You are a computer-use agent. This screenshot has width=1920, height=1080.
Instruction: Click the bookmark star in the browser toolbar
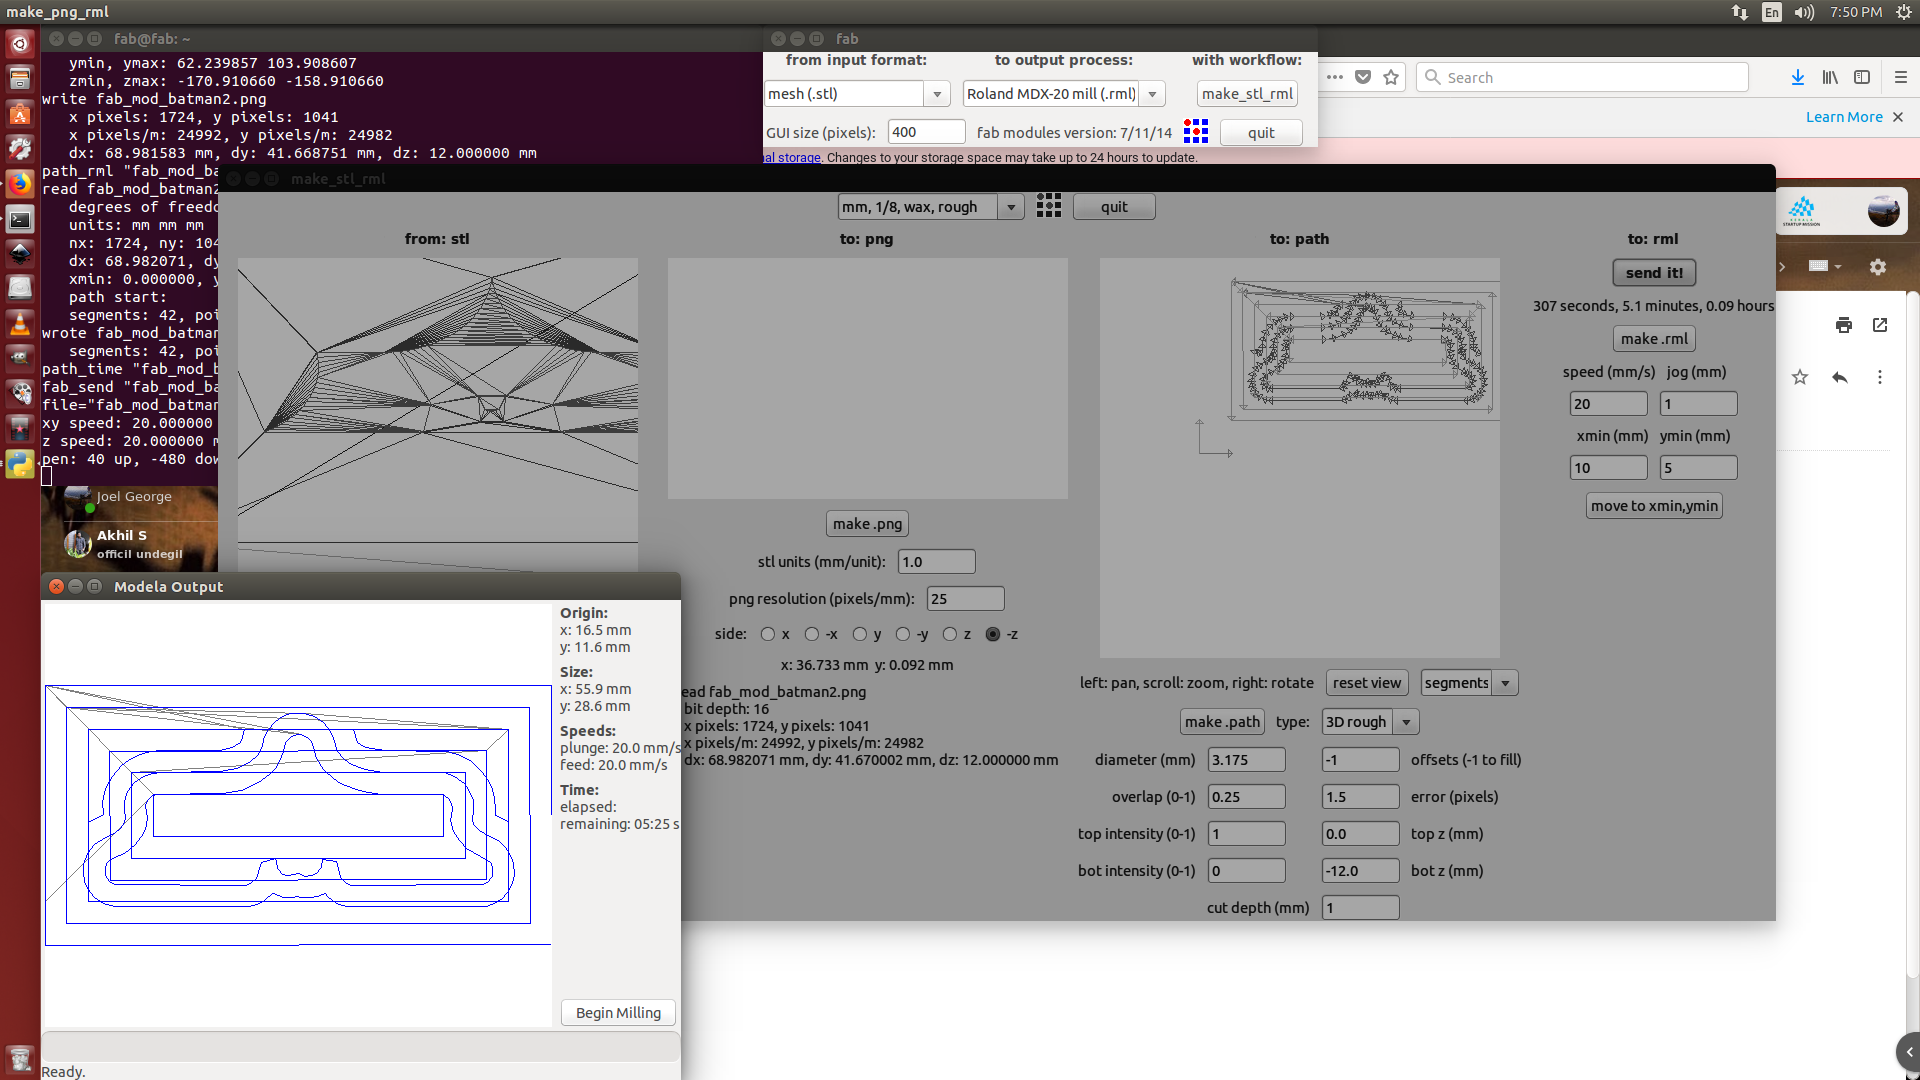point(1391,77)
